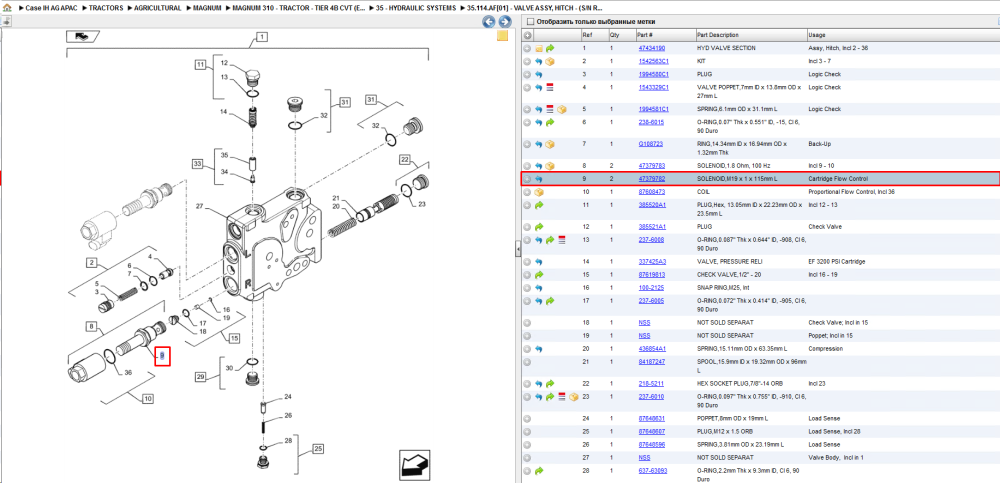Select boxed callout 1 at diagram top
The image size is (1000, 483).
click(x=260, y=38)
